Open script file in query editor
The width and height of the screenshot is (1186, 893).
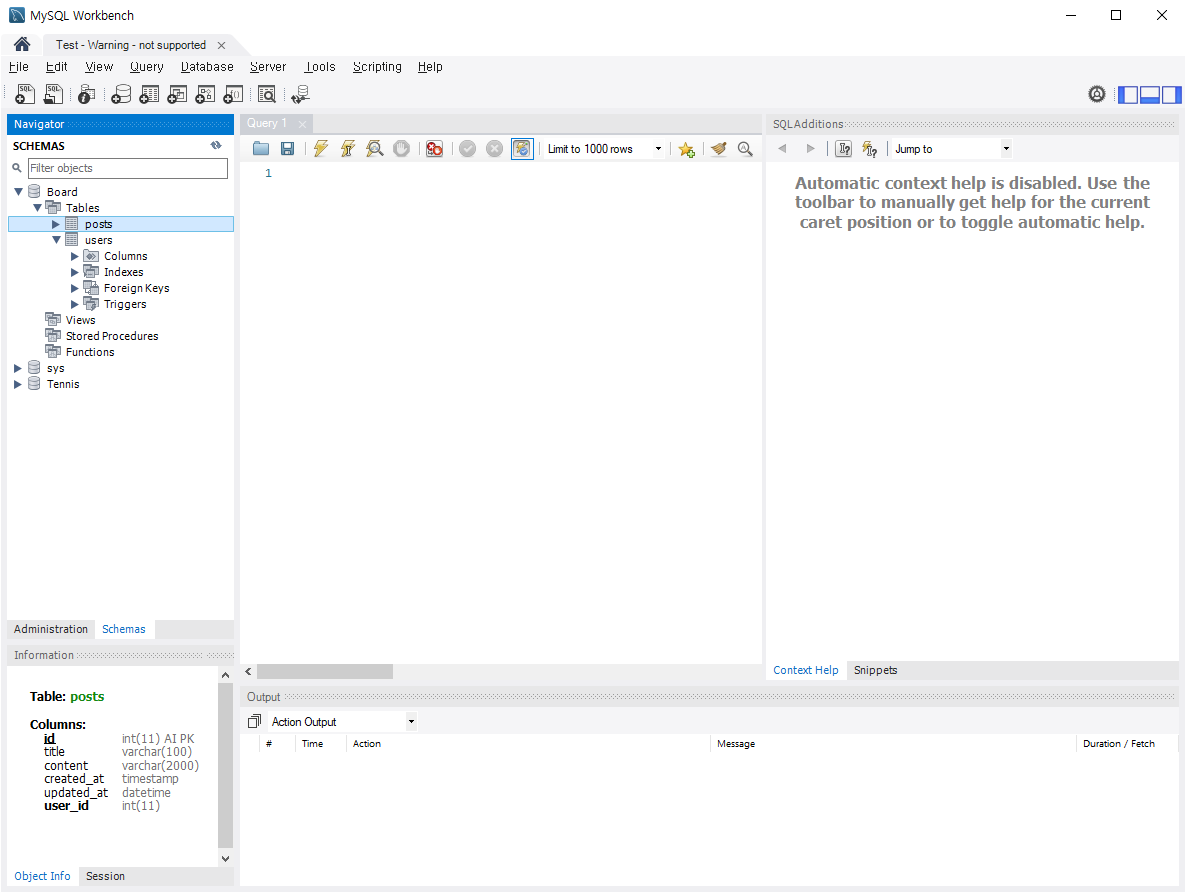pos(261,149)
